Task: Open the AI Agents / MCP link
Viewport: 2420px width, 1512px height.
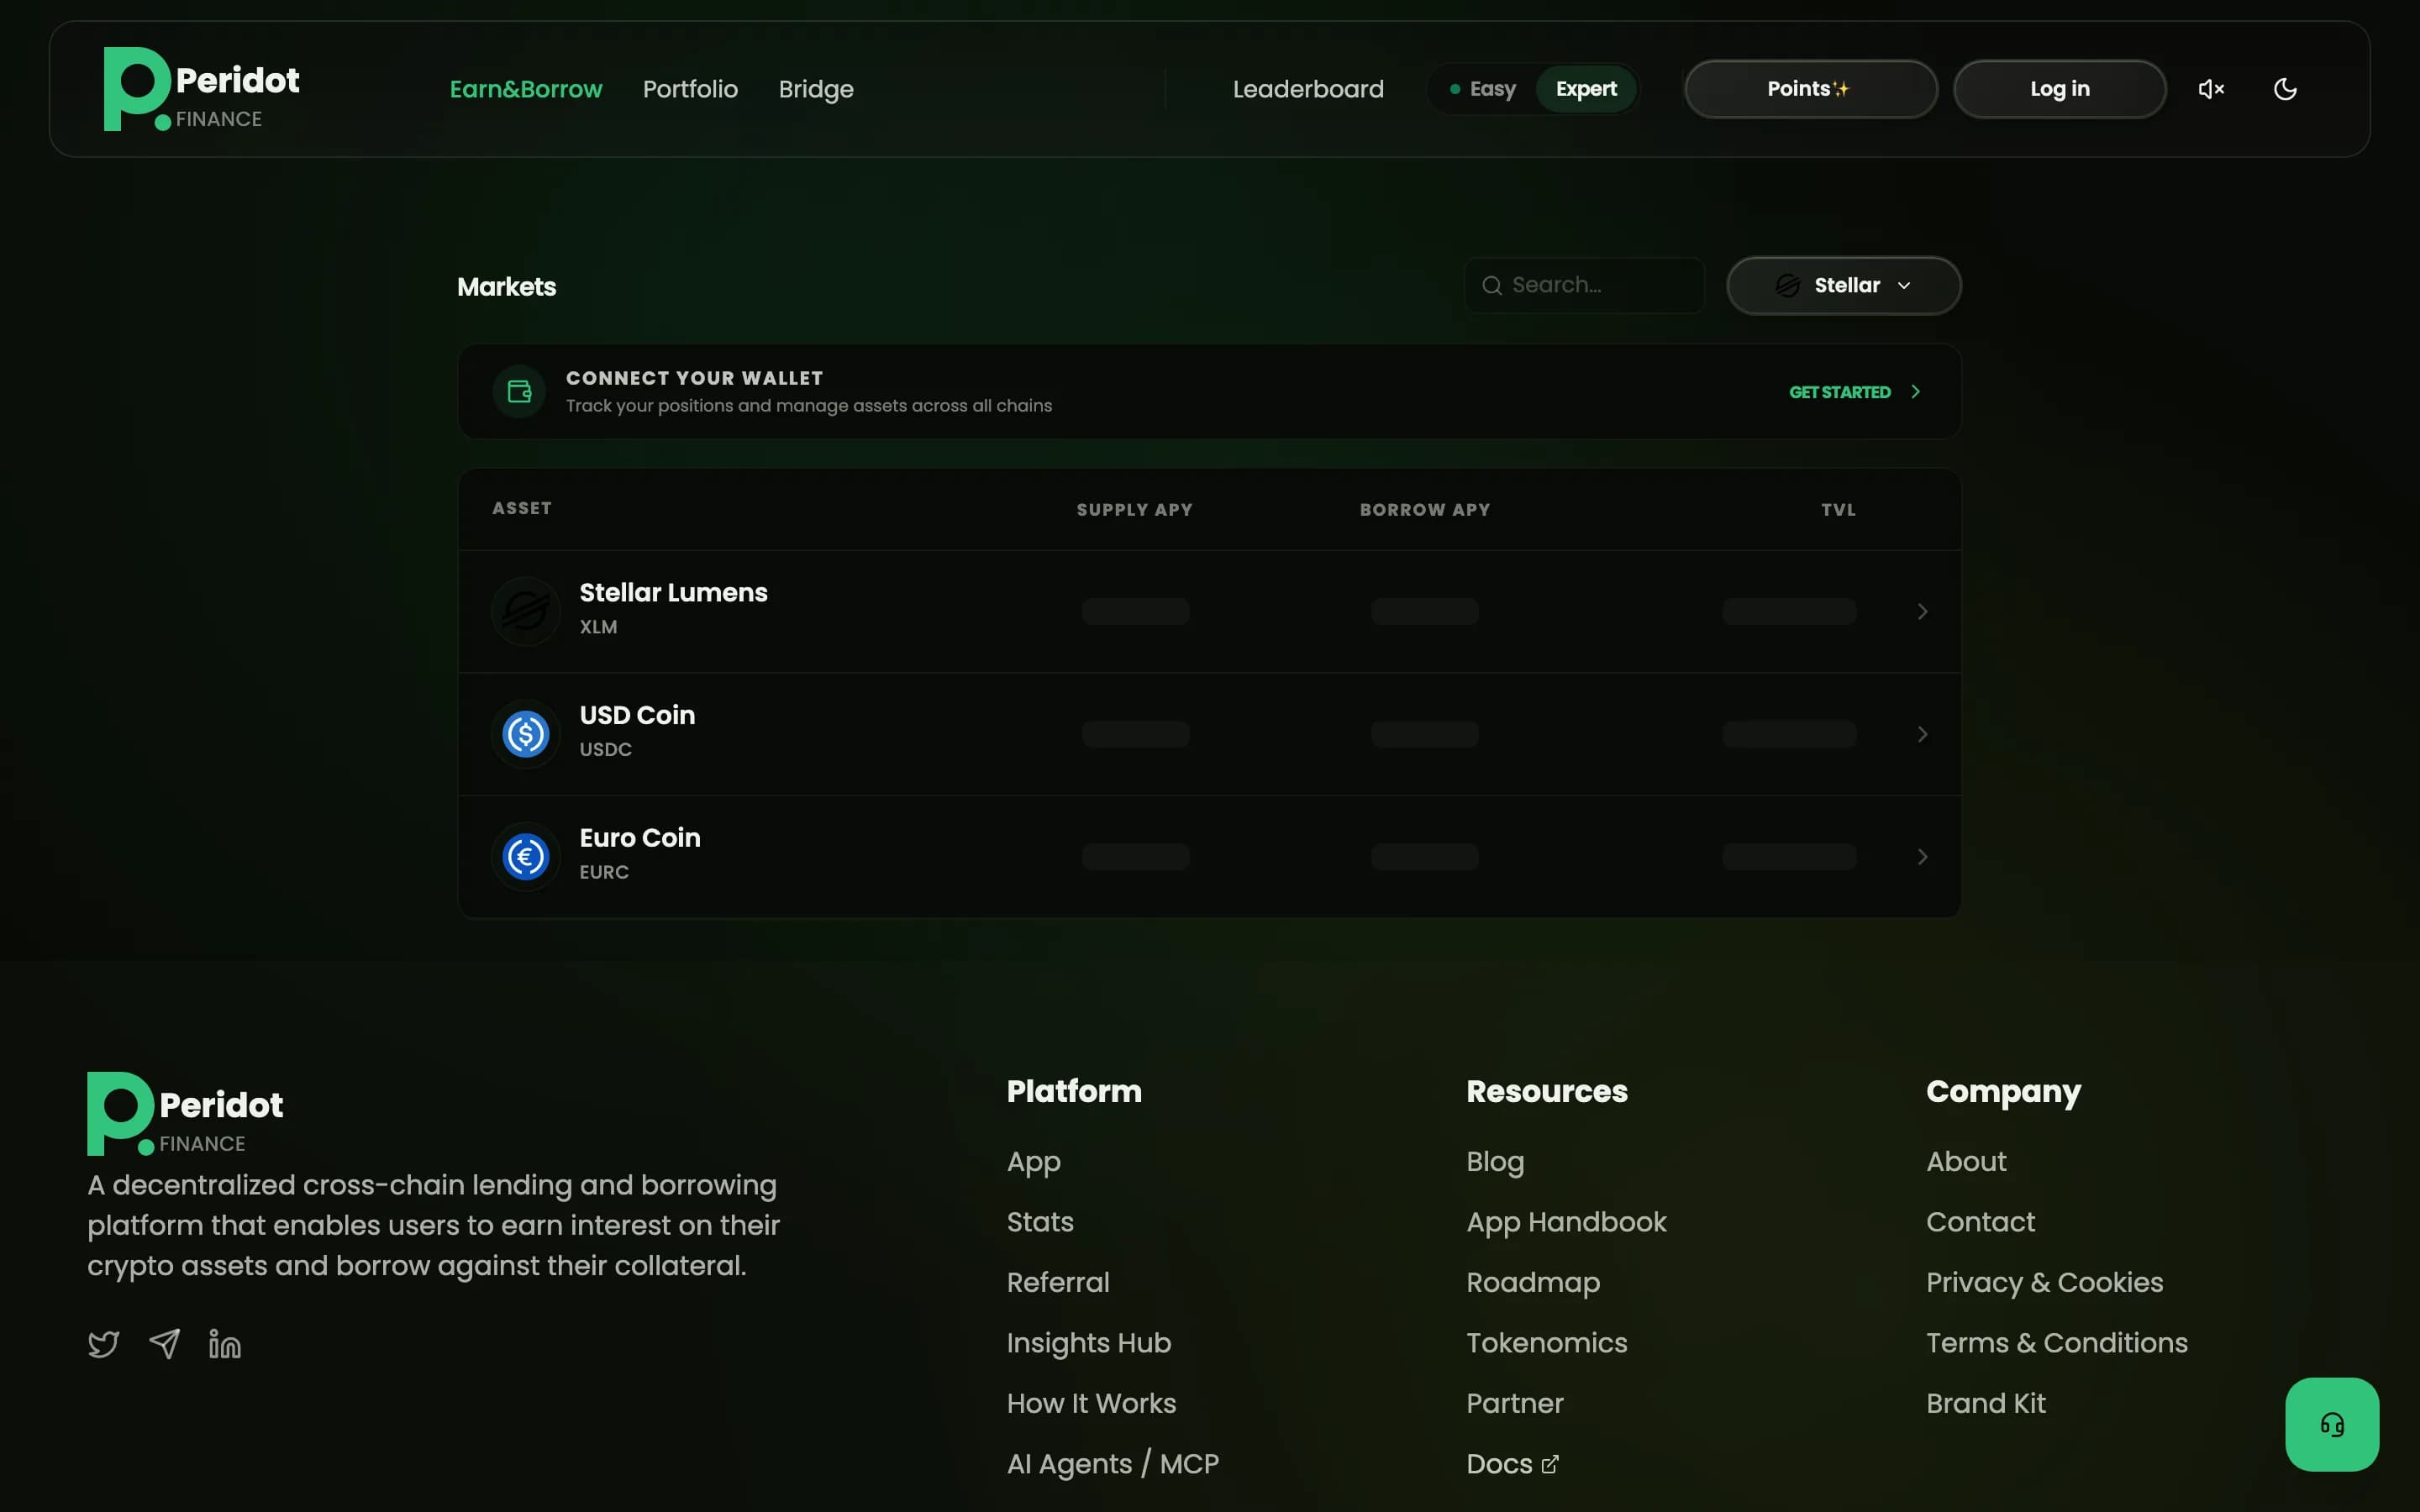Action: [1112, 1464]
